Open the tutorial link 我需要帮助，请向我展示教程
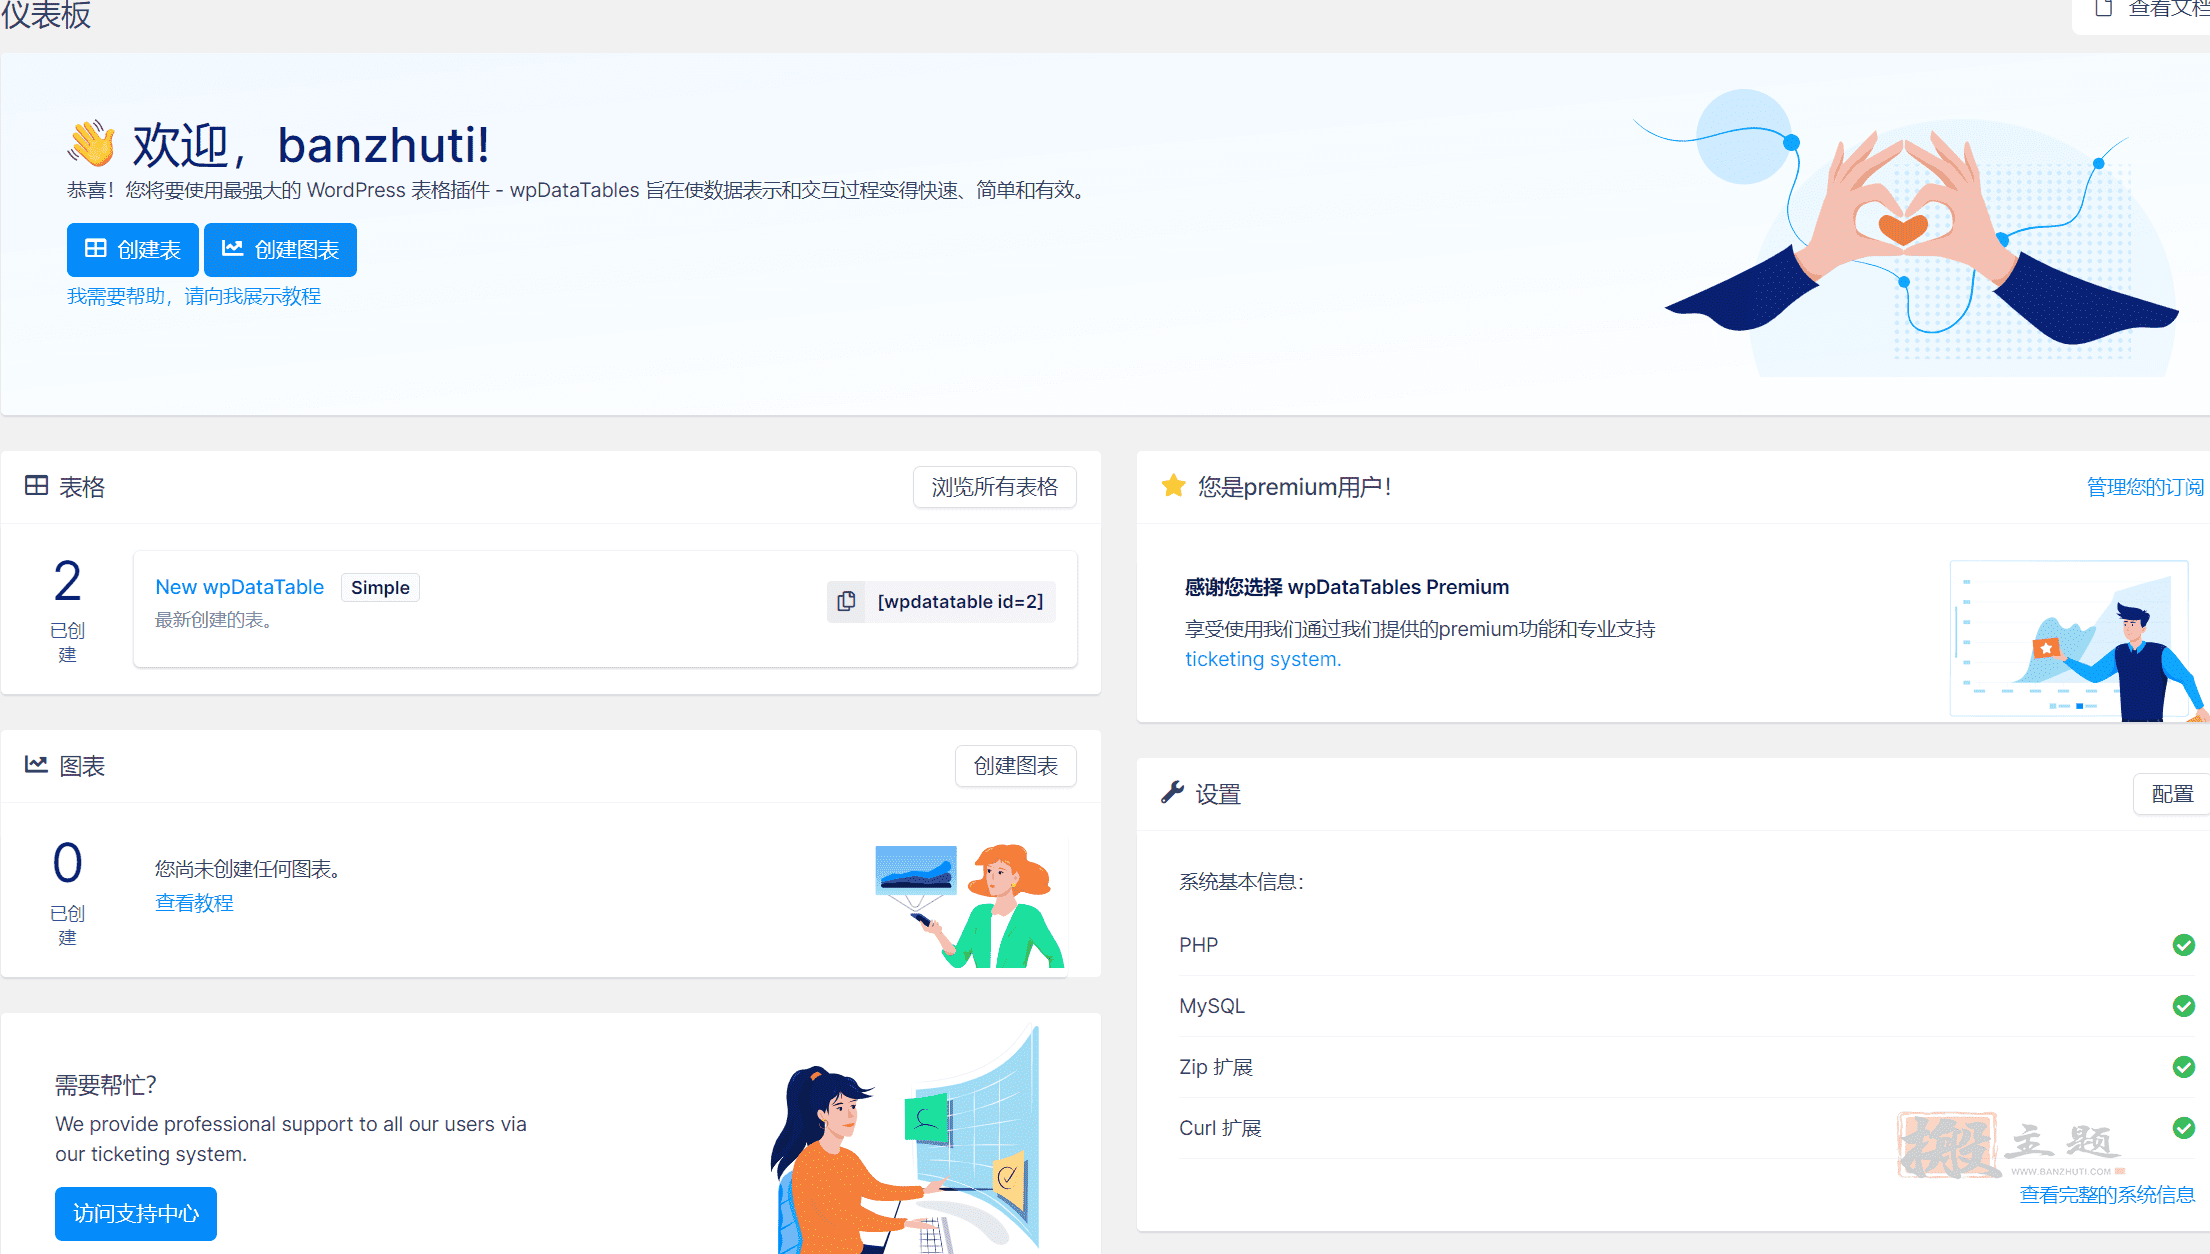Screen dimensions: 2210x1254 tap(194, 297)
